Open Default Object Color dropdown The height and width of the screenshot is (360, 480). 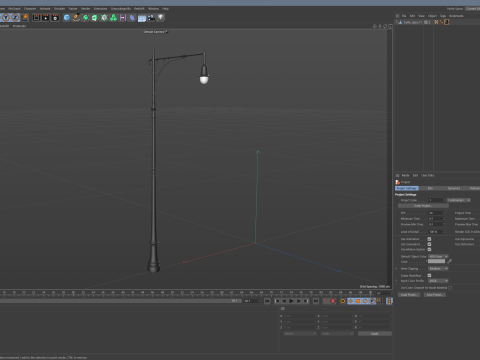tap(438, 257)
